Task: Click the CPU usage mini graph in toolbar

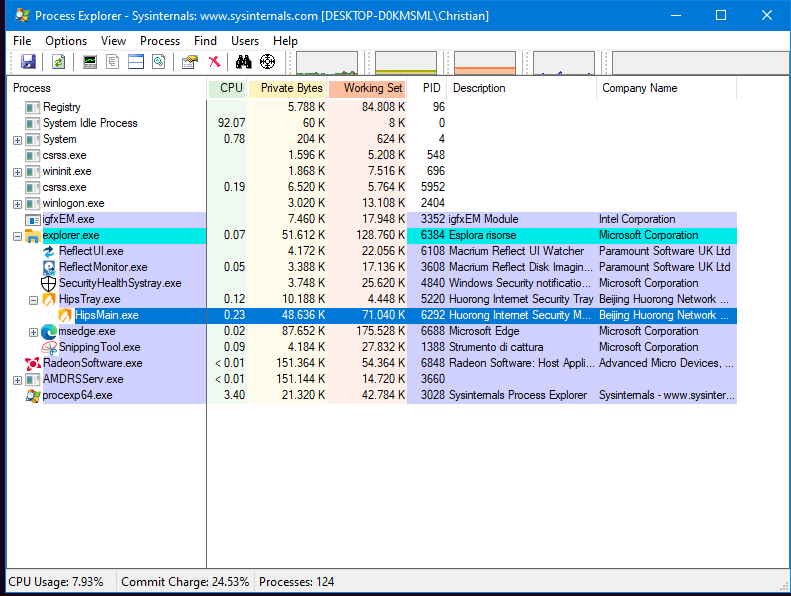Action: (326, 63)
